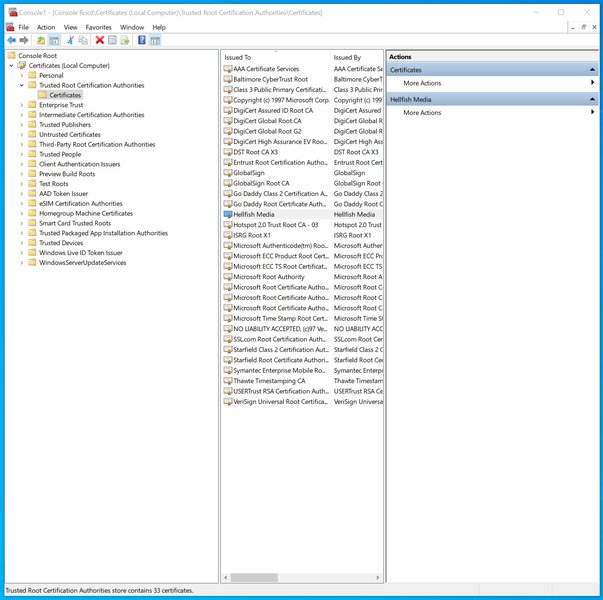This screenshot has height=600, width=603.
Task: Click the Back arrow in the toolbar
Action: 12,40
